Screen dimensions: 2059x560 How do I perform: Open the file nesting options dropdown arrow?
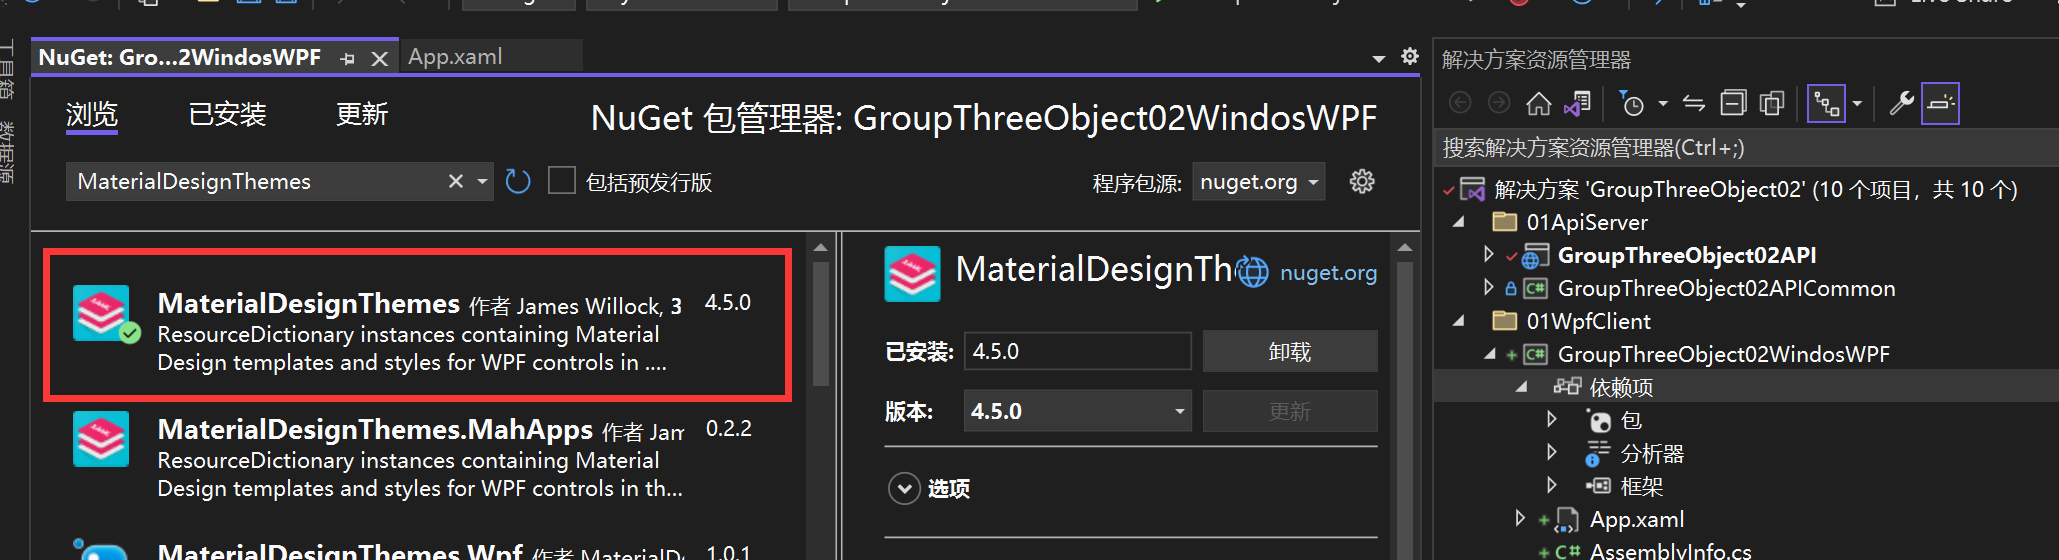(1857, 103)
